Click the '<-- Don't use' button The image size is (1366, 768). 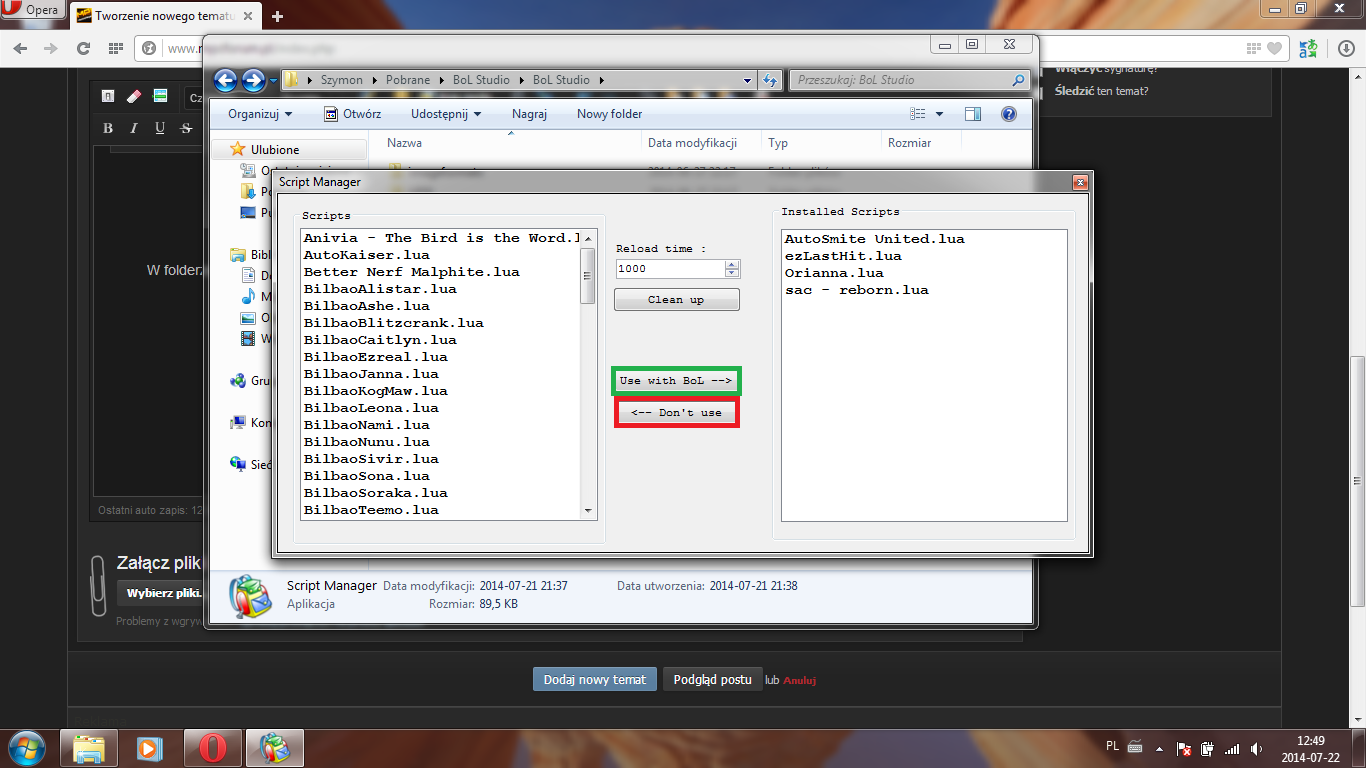677,413
